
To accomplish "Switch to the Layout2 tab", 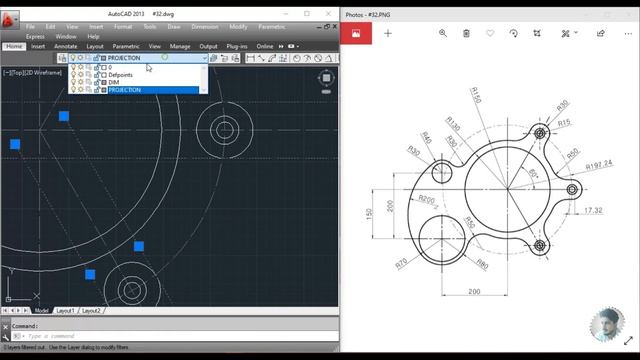I will [91, 311].
